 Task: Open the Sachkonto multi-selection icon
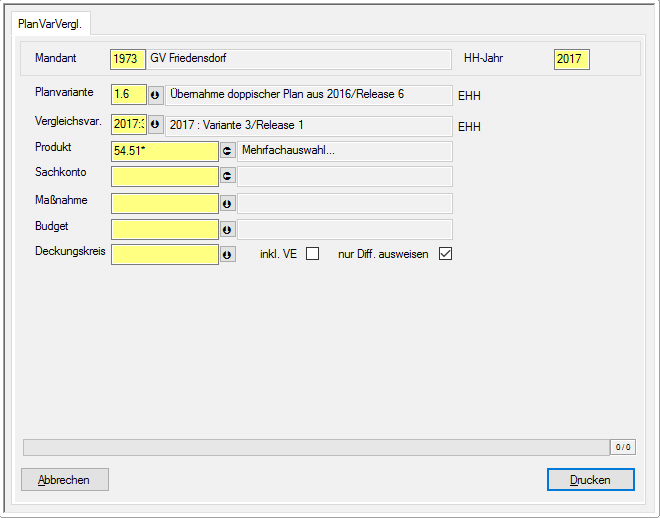point(228,176)
